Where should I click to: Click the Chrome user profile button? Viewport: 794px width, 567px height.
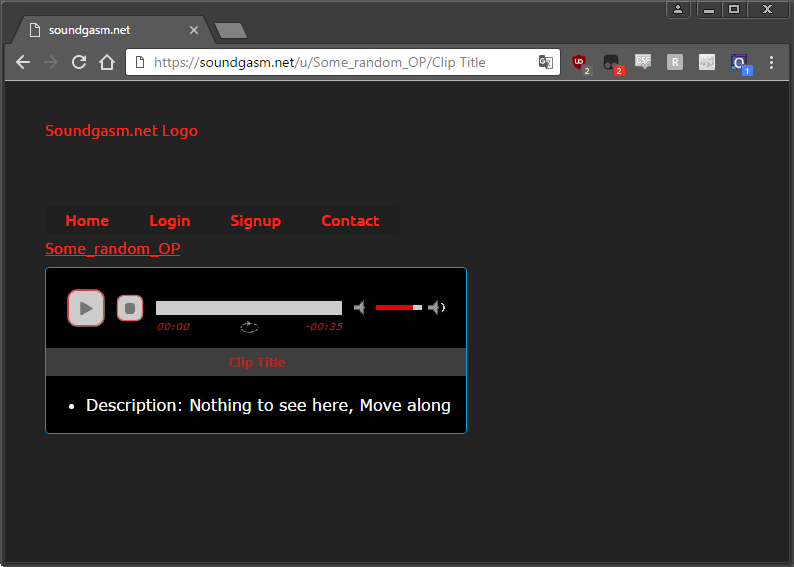[x=678, y=9]
